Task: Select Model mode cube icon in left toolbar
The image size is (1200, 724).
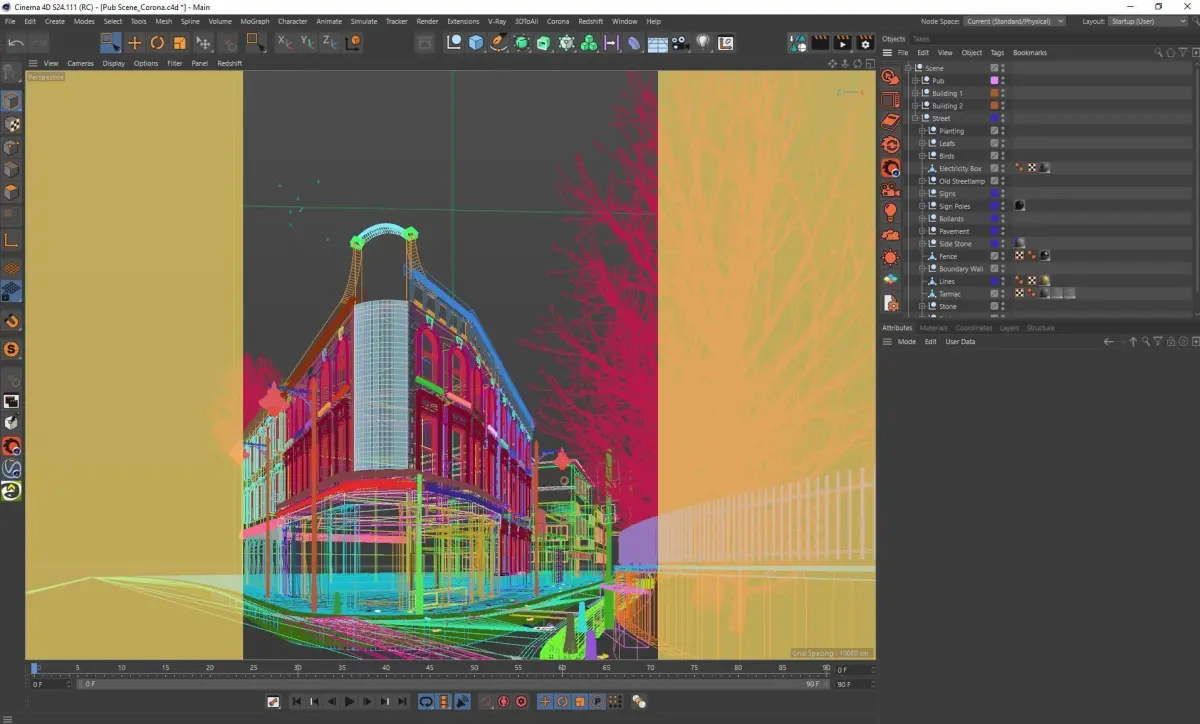Action: [11, 101]
